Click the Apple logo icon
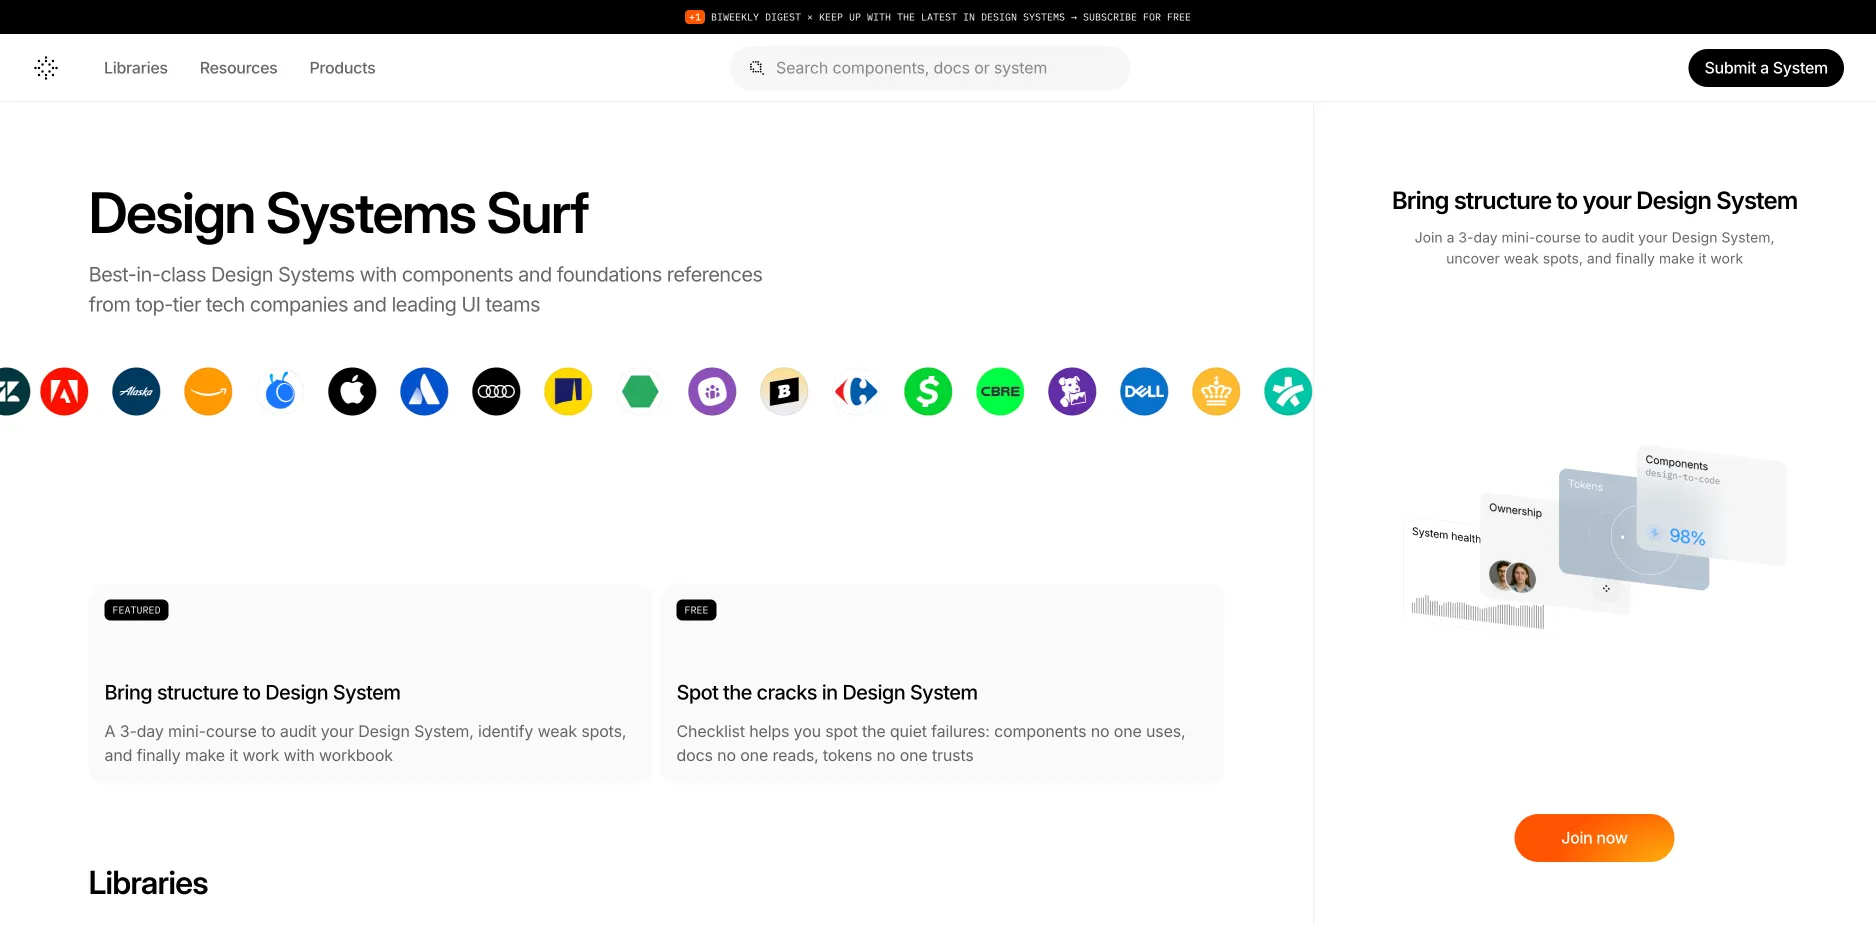The image size is (1876, 926). pos(352,392)
